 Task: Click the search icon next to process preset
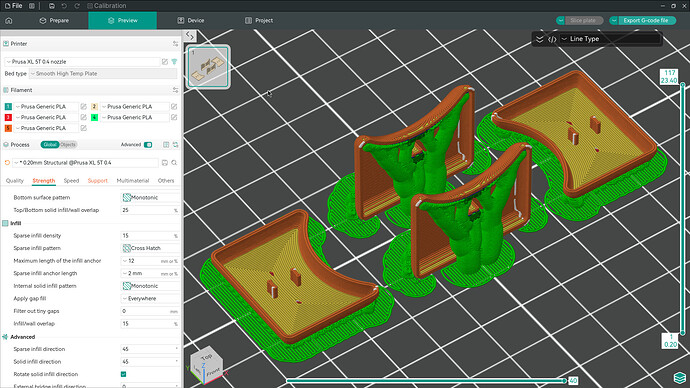click(x=174, y=163)
